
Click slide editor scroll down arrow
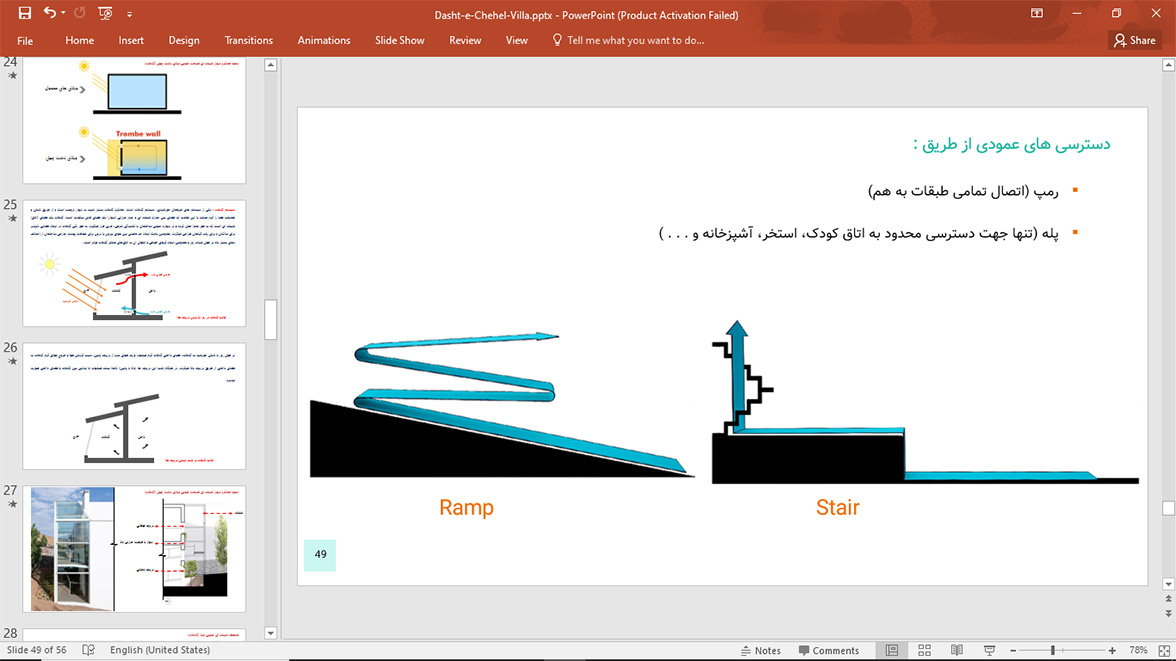click(x=1168, y=584)
